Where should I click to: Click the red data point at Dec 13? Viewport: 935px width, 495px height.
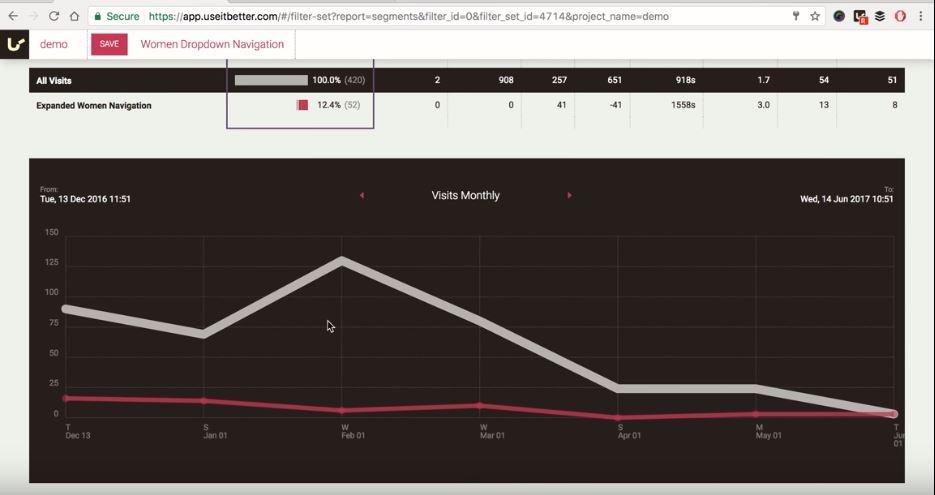click(66, 398)
